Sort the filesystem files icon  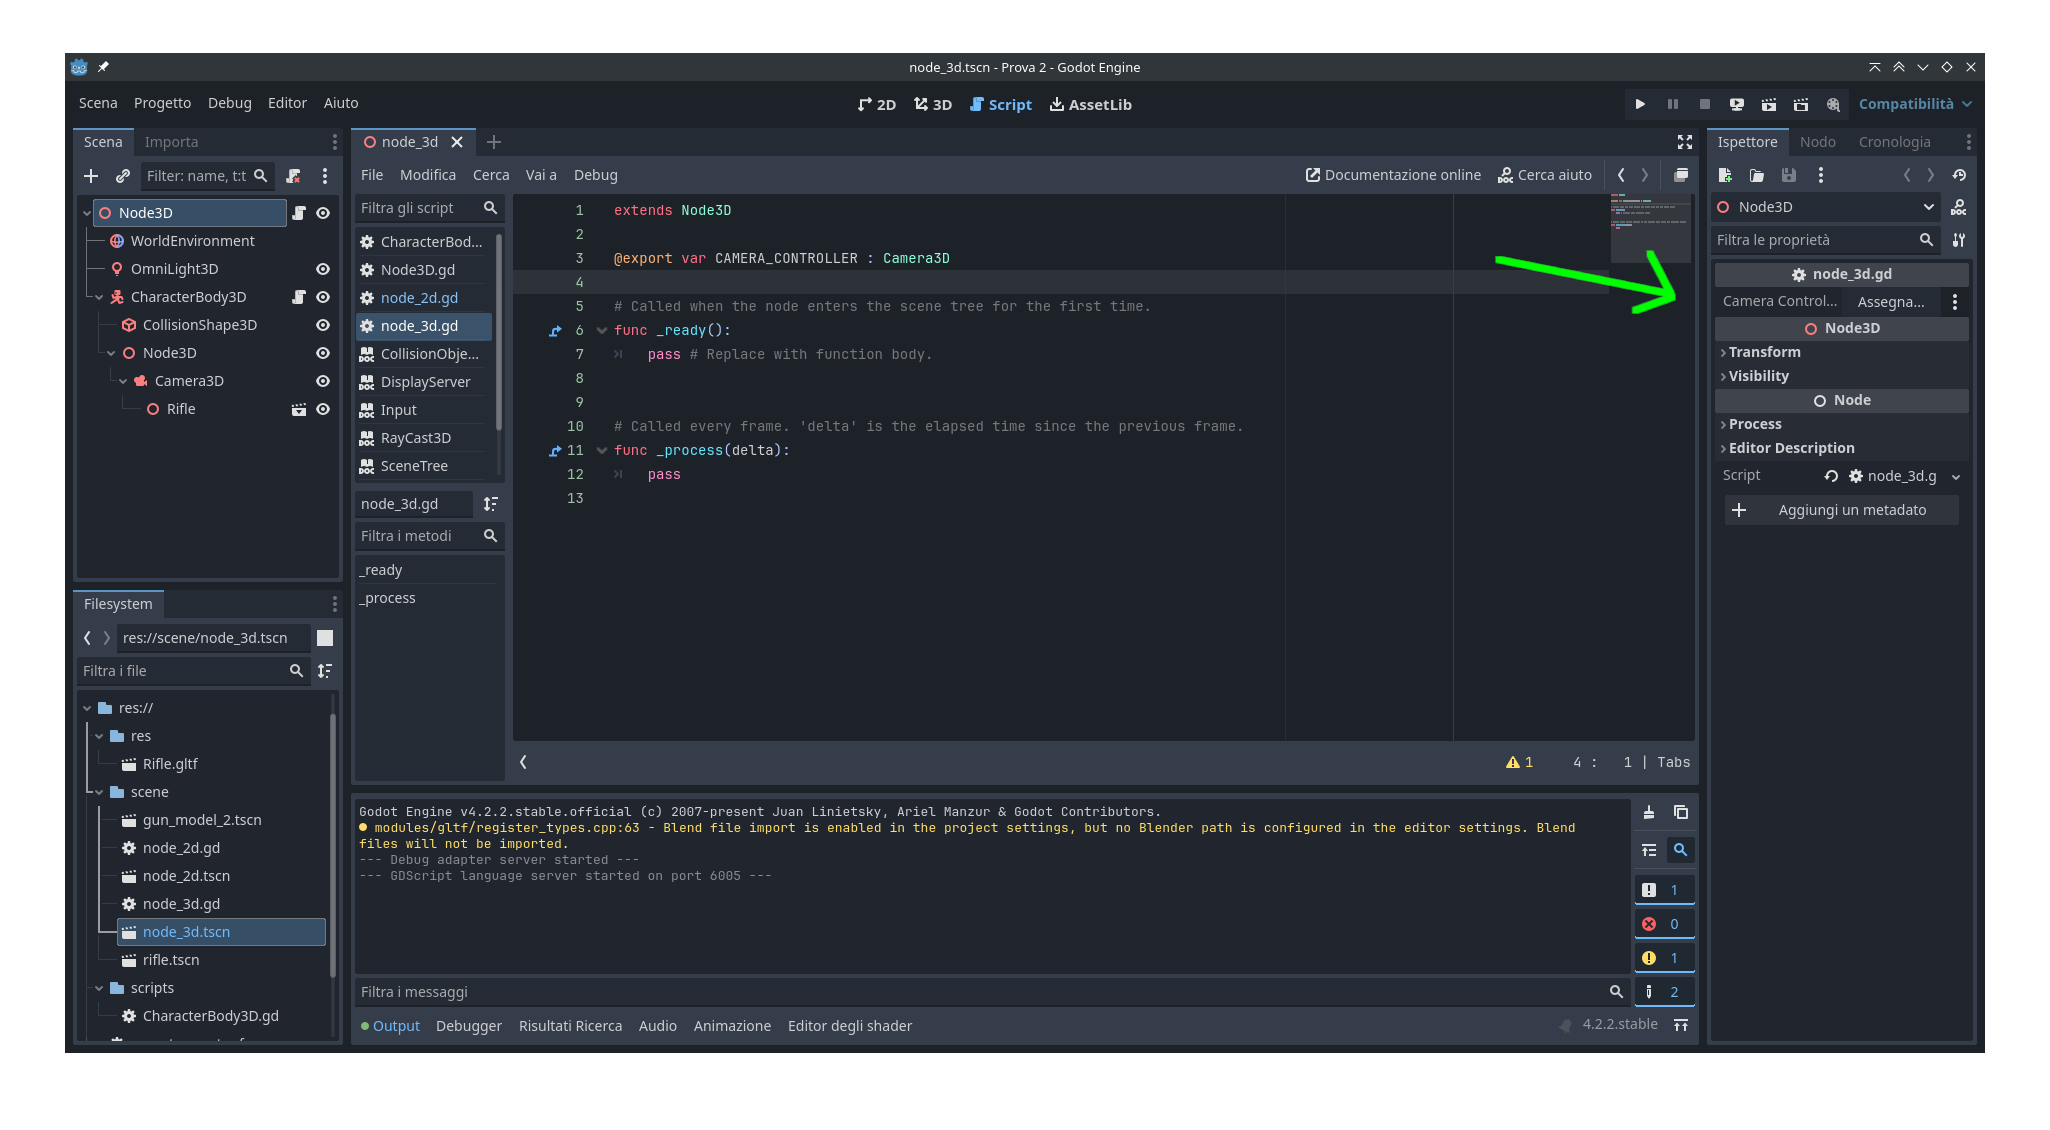[325, 671]
